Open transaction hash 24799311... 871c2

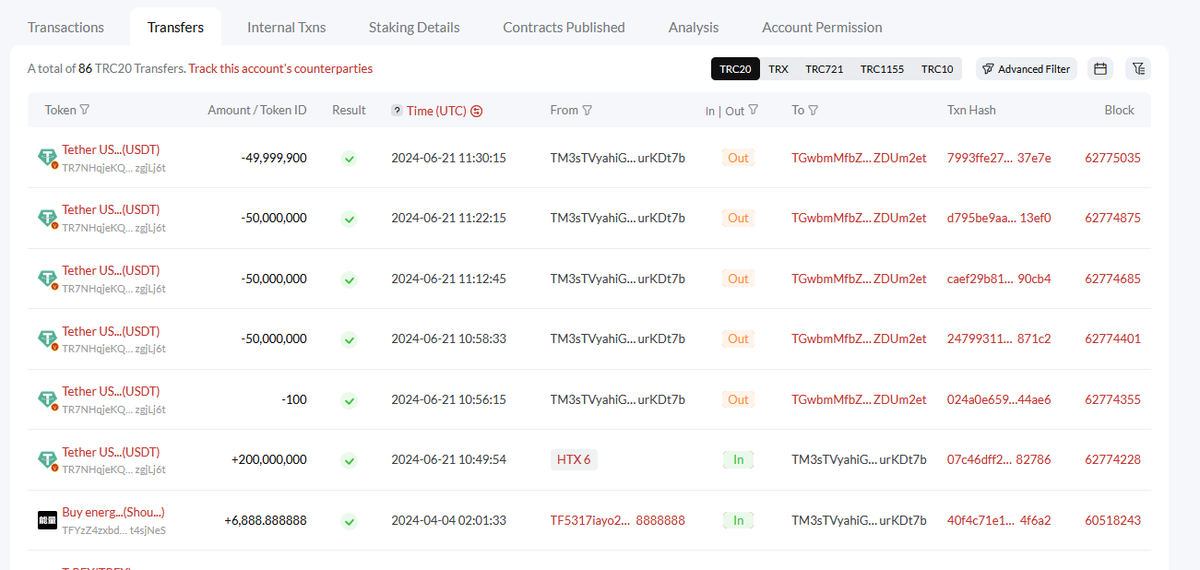point(999,339)
